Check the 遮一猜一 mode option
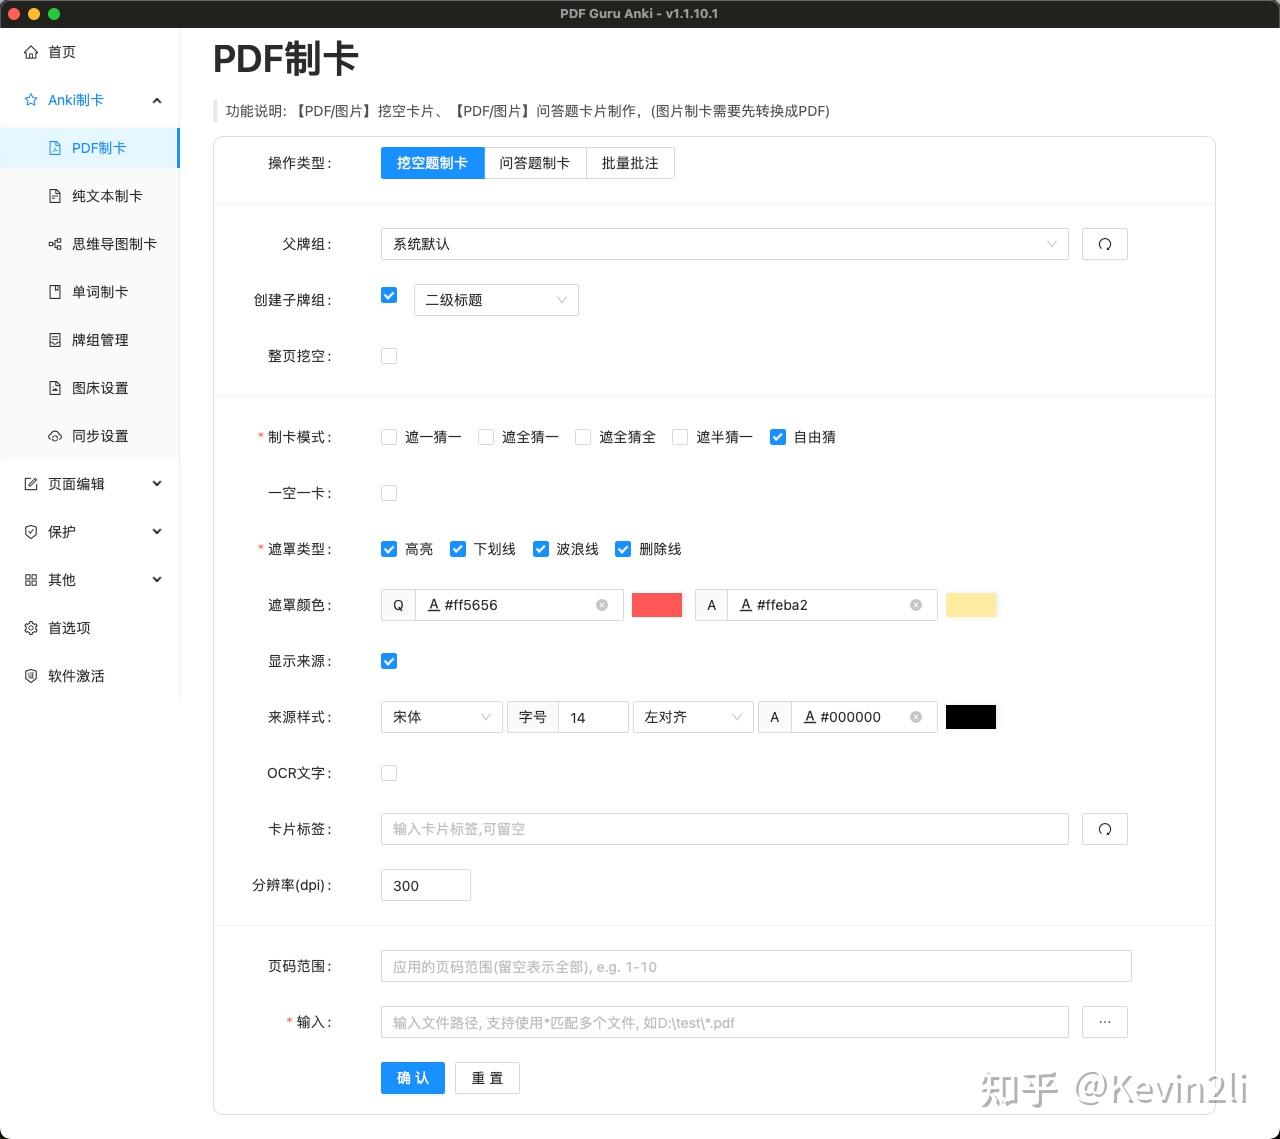This screenshot has height=1139, width=1280. 389,437
